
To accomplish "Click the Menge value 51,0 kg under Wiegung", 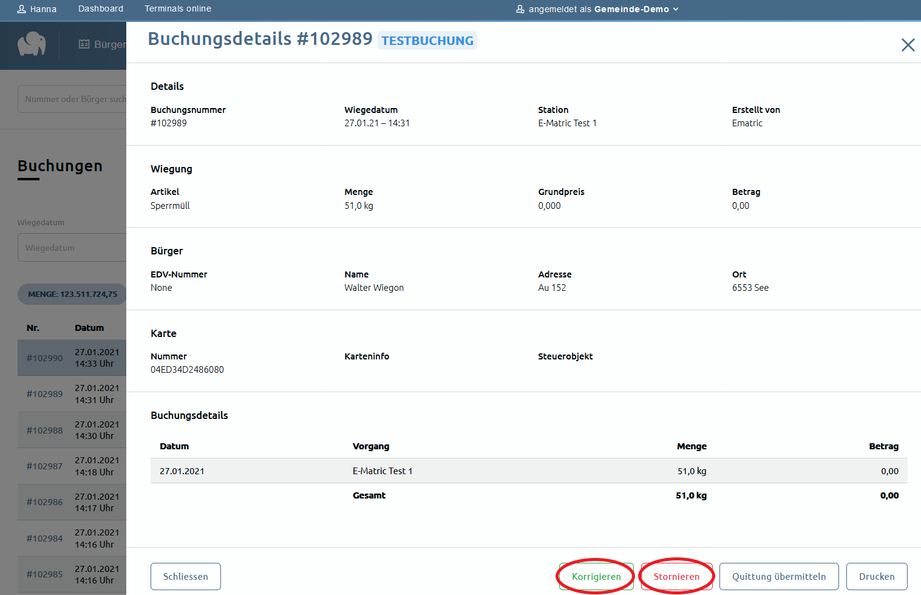I will (x=358, y=206).
